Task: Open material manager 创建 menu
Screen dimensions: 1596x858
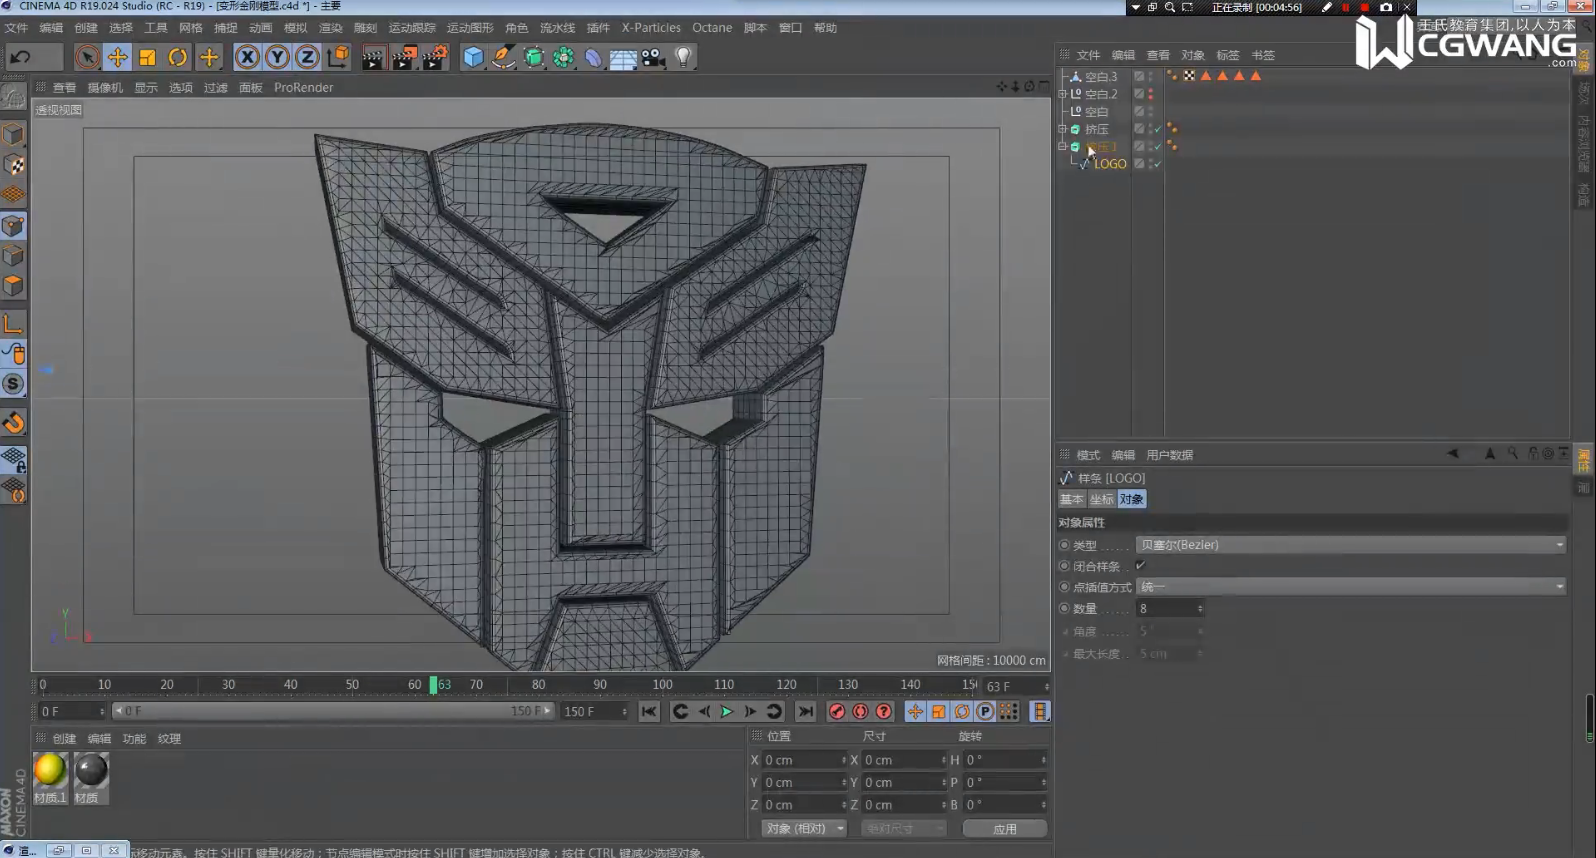Action: click(64, 739)
